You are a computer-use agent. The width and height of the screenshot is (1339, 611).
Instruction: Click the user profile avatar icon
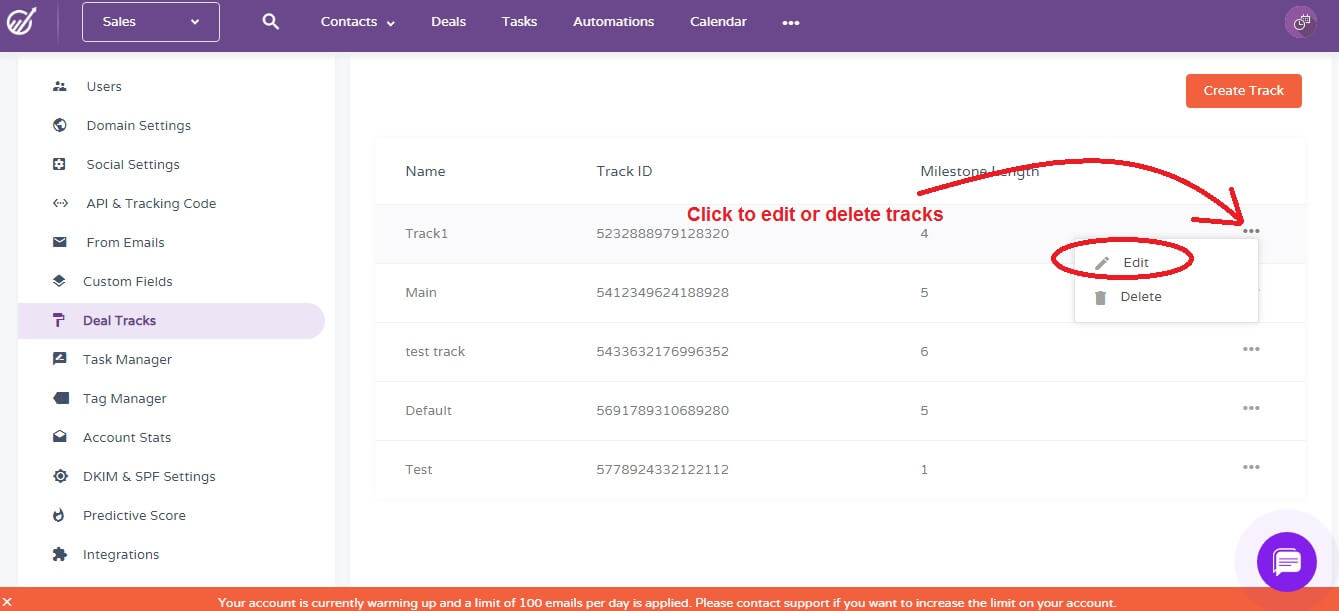click(1301, 22)
